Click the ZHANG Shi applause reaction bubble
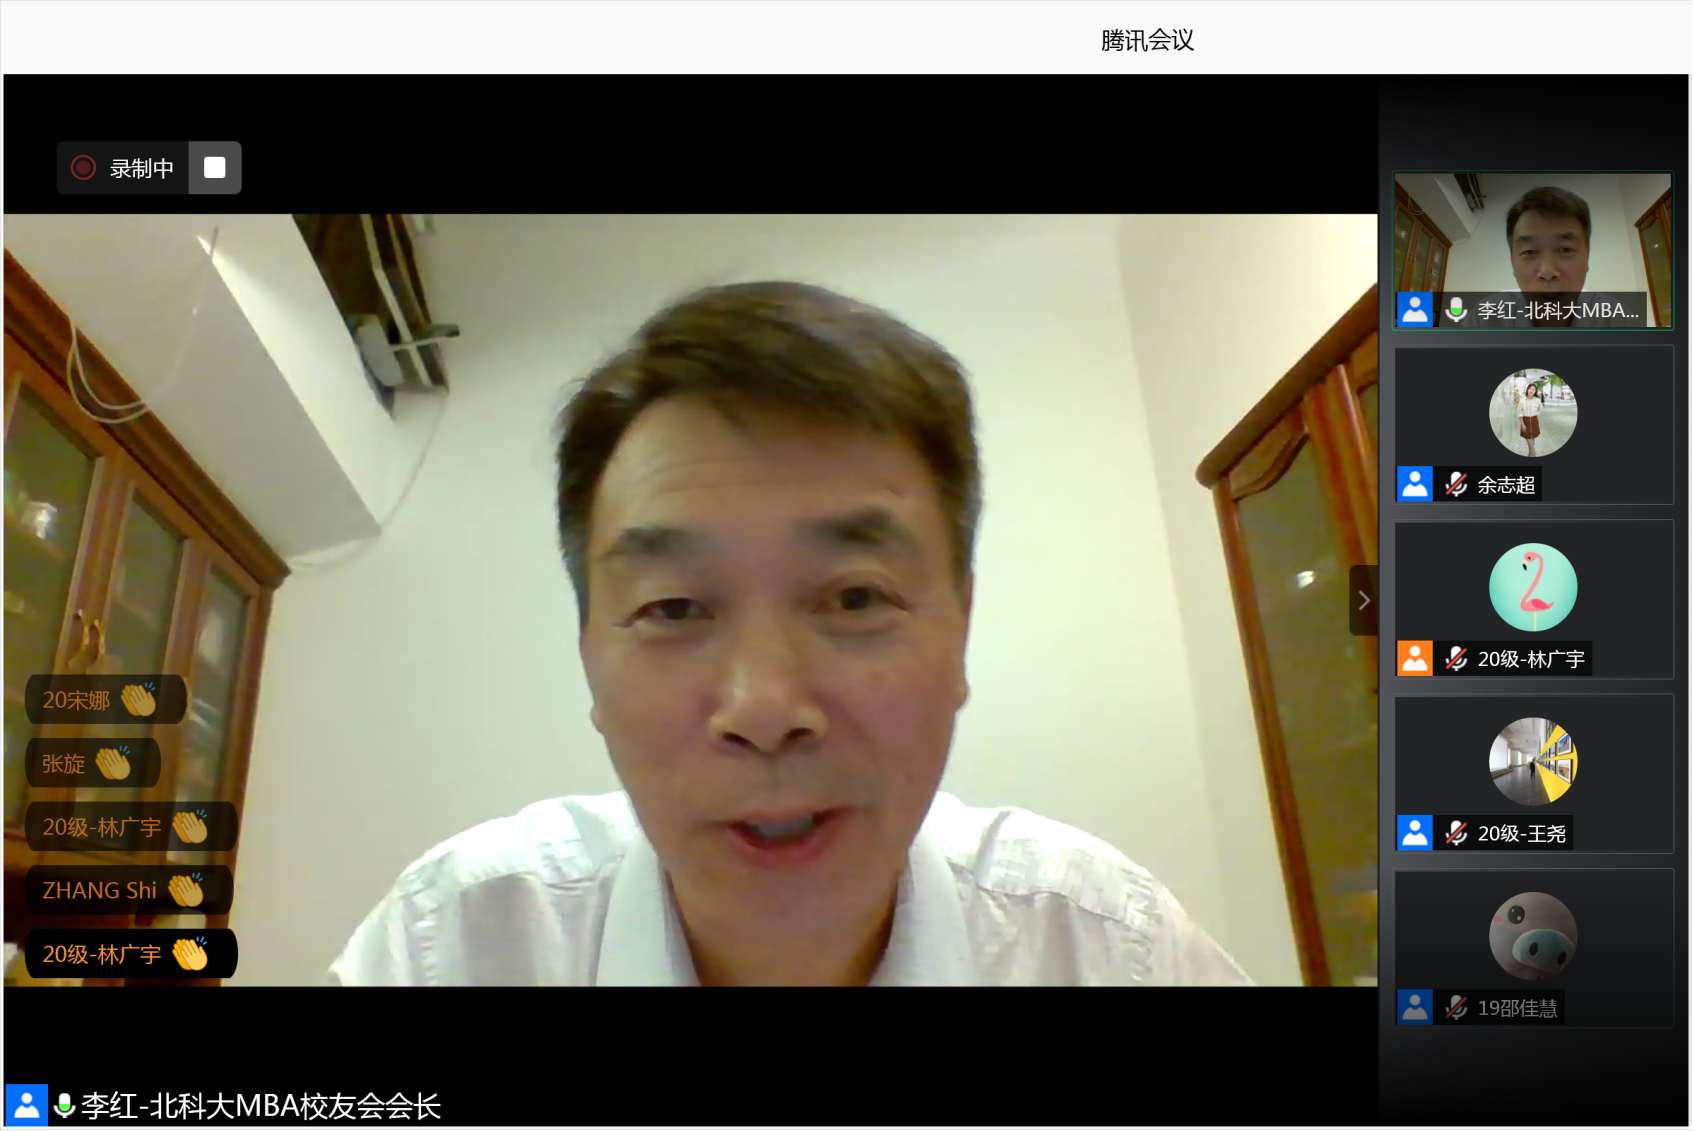This screenshot has width=1693, height=1131. click(x=127, y=890)
